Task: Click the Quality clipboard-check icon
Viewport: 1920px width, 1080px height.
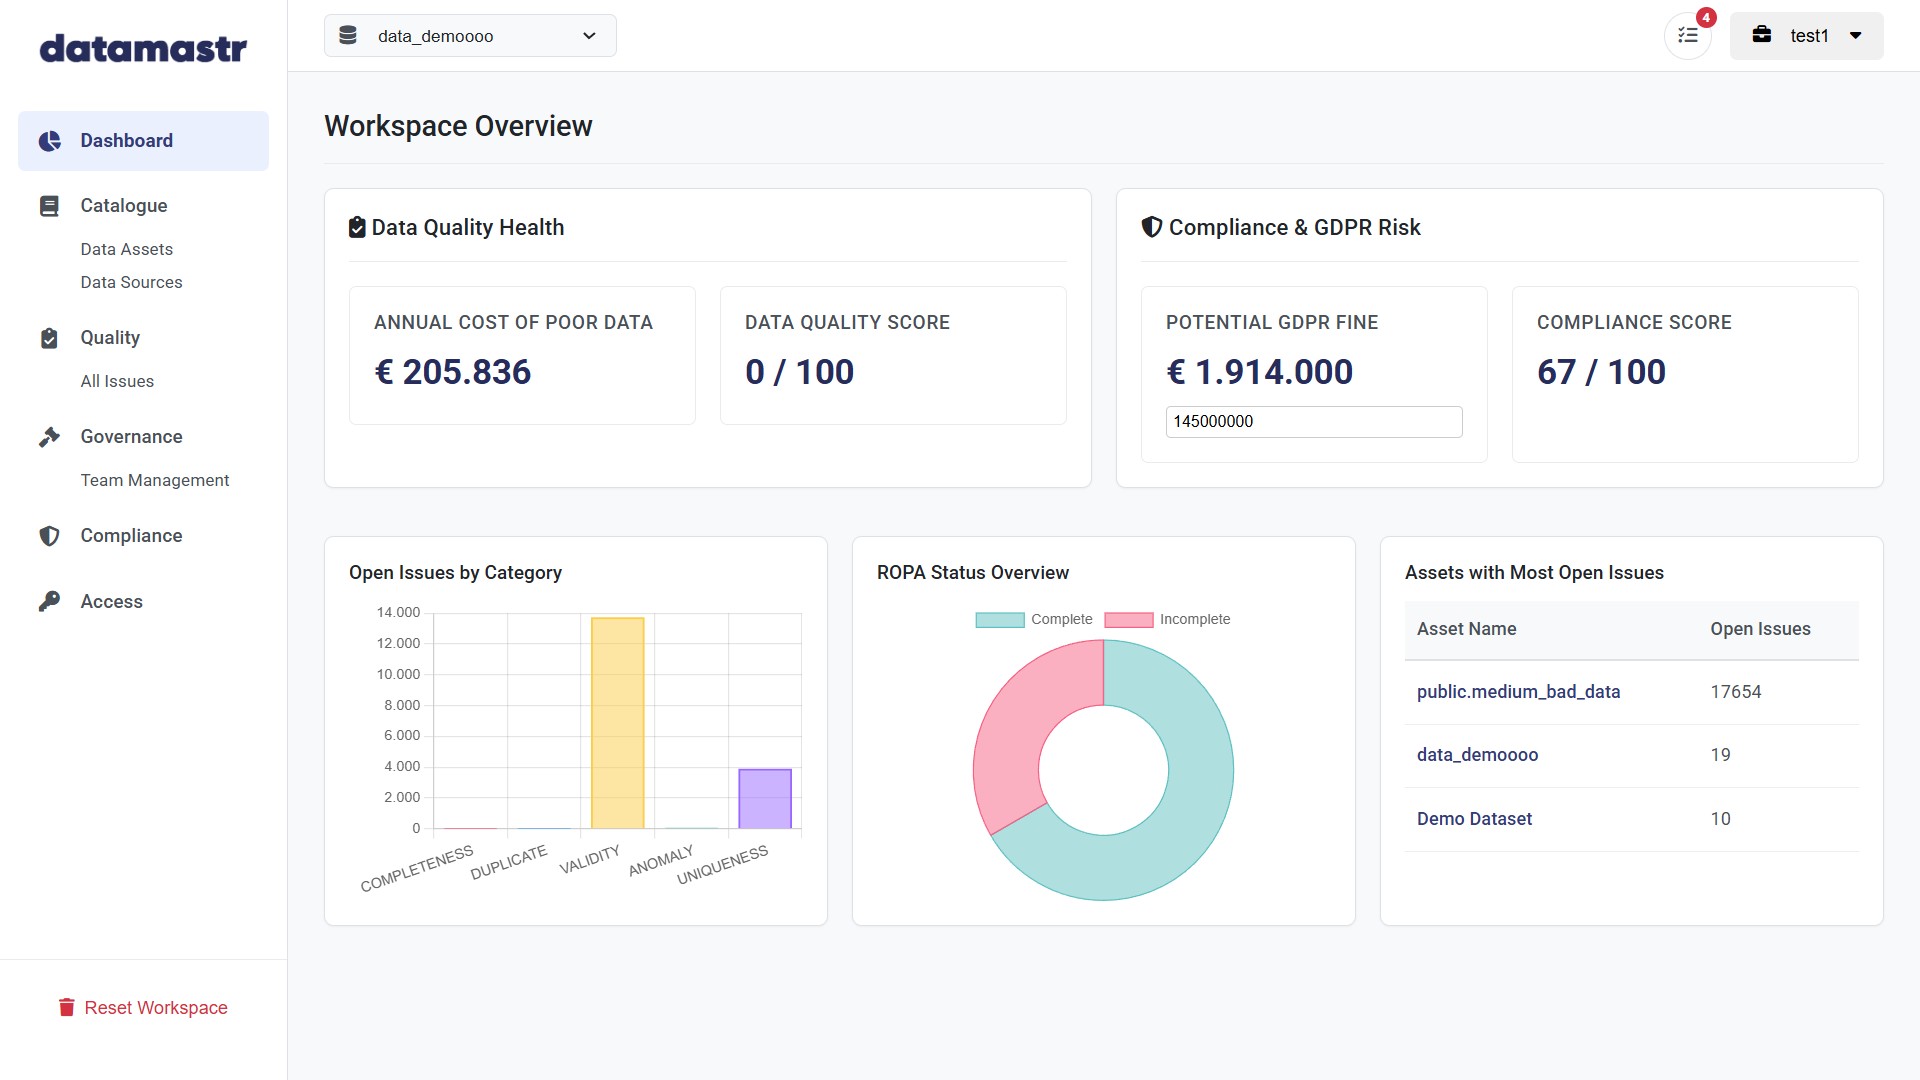Action: pos(49,338)
